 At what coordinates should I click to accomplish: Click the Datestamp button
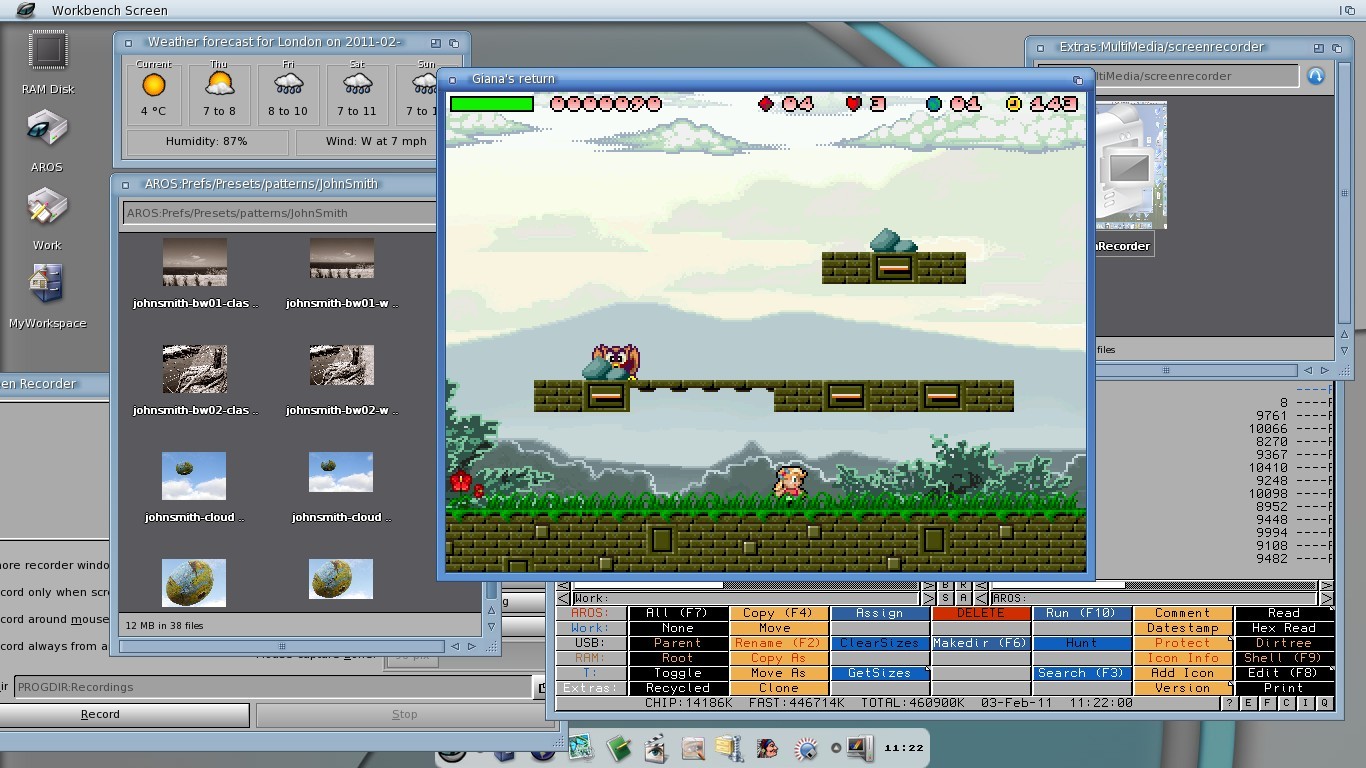[x=1183, y=628]
